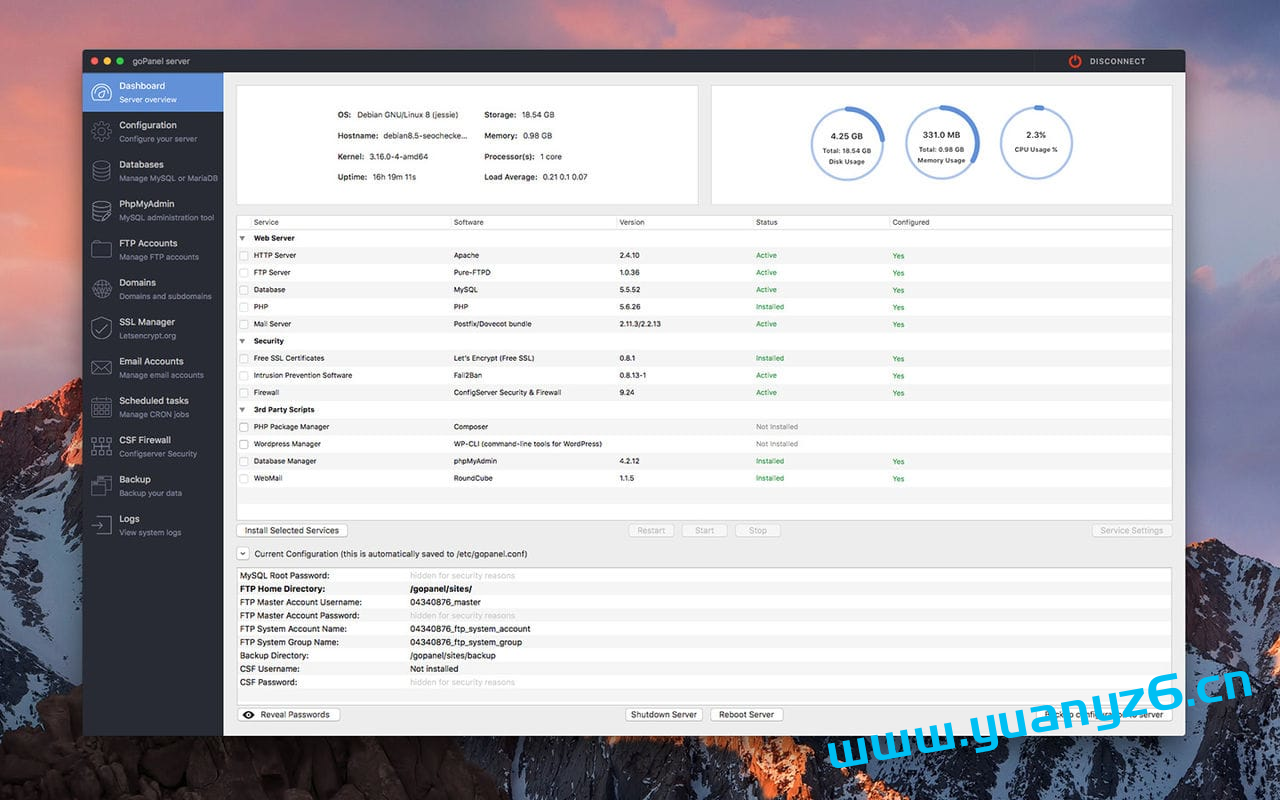This screenshot has width=1280, height=800.
Task: Click the Disk Usage gauge
Action: tap(847, 144)
